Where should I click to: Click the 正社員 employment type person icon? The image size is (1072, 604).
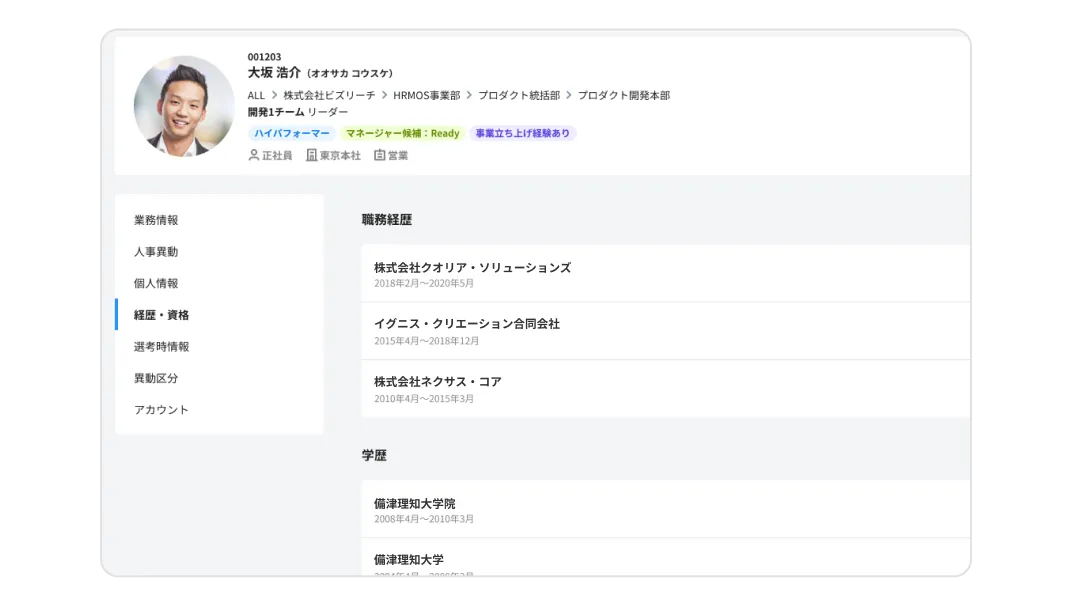253,156
